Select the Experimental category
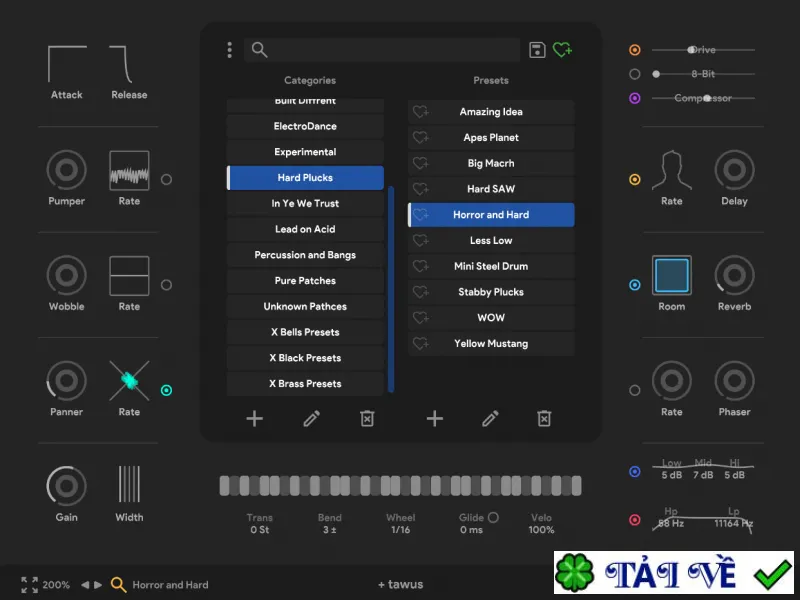The image size is (800, 600). 305,152
